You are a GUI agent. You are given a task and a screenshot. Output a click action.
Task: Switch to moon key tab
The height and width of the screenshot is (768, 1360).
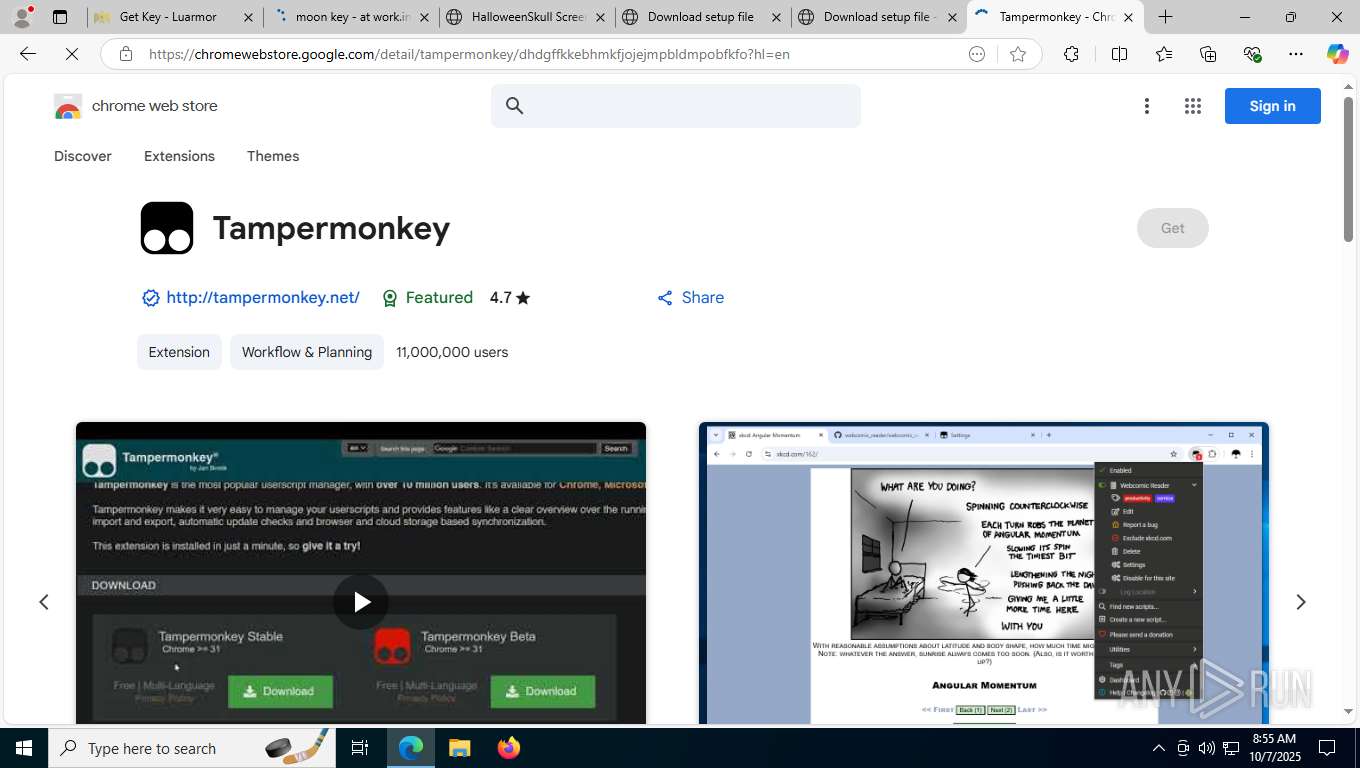(x=352, y=17)
